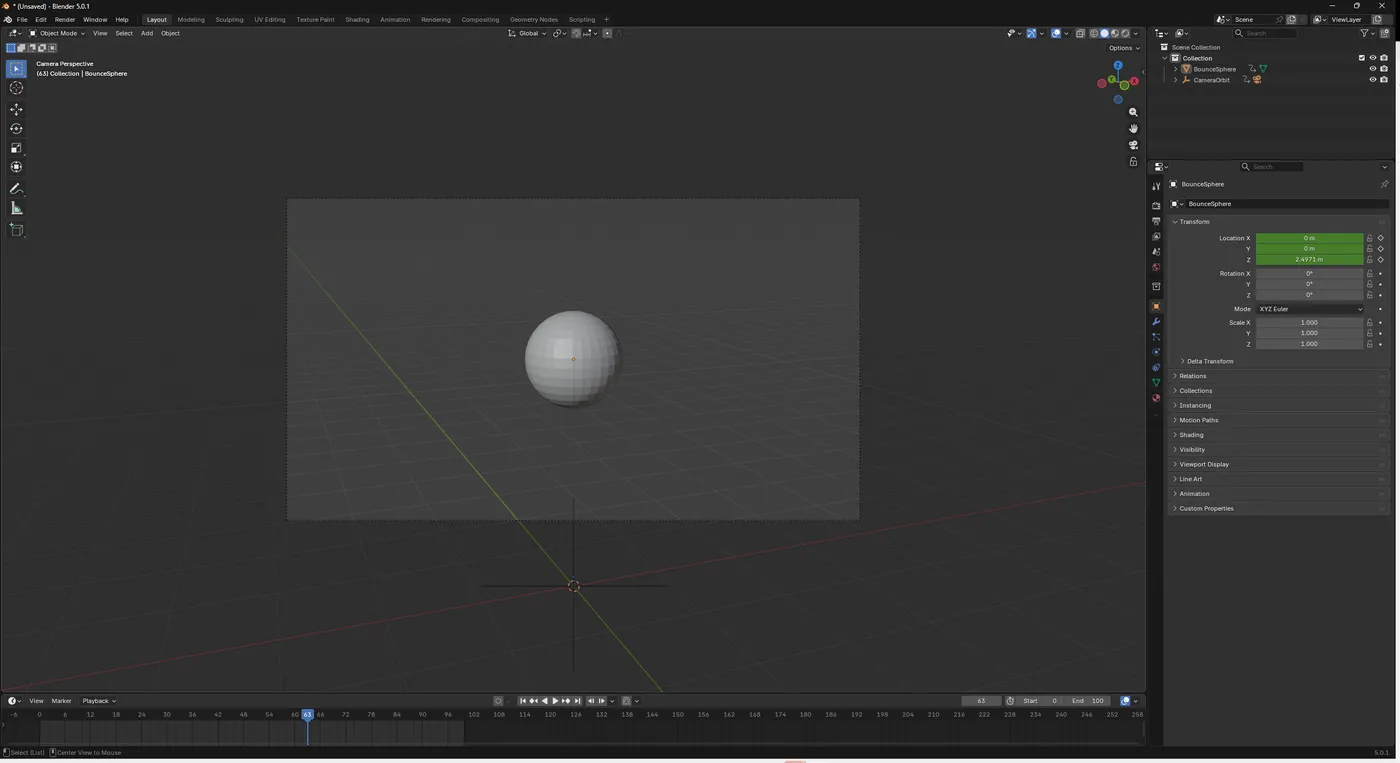This screenshot has height=763, width=1400.
Task: Hide CameraOrbit in viewport
Action: (1372, 80)
